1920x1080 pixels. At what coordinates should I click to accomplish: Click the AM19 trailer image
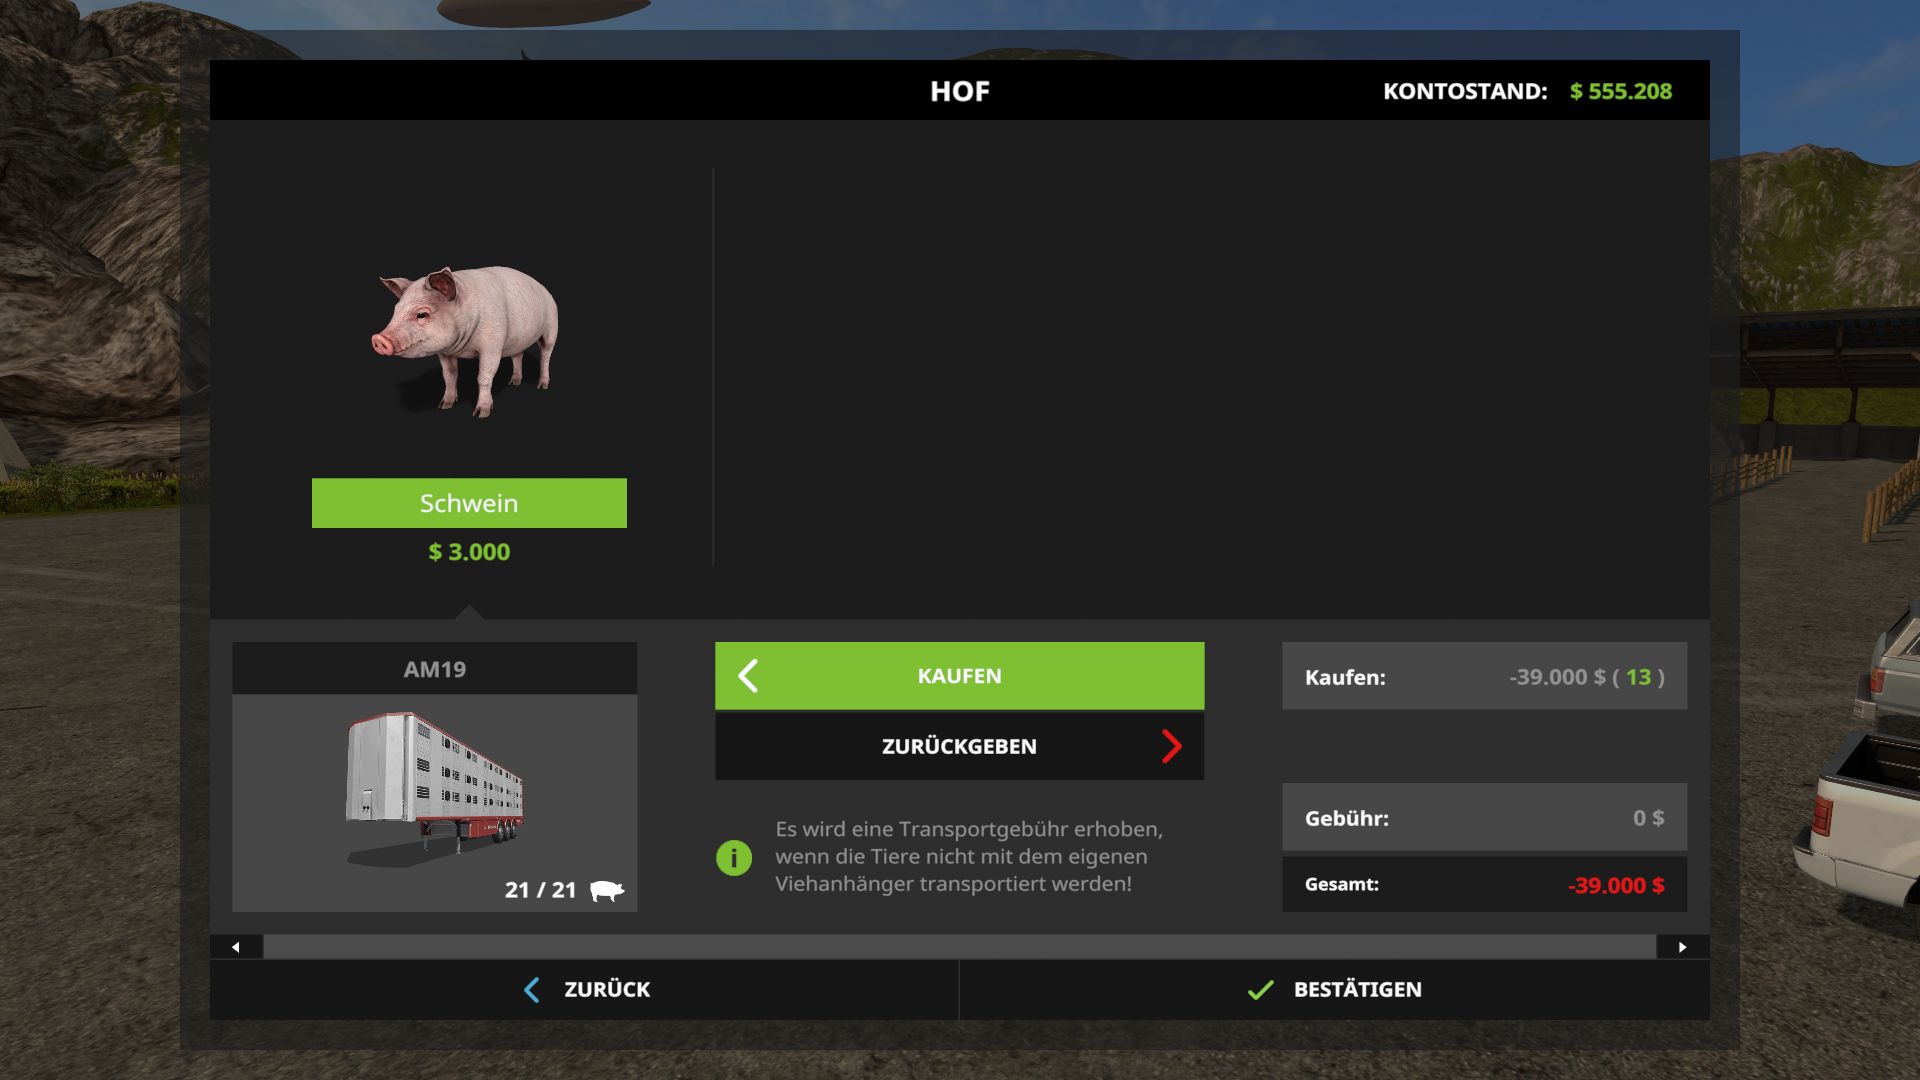point(435,788)
